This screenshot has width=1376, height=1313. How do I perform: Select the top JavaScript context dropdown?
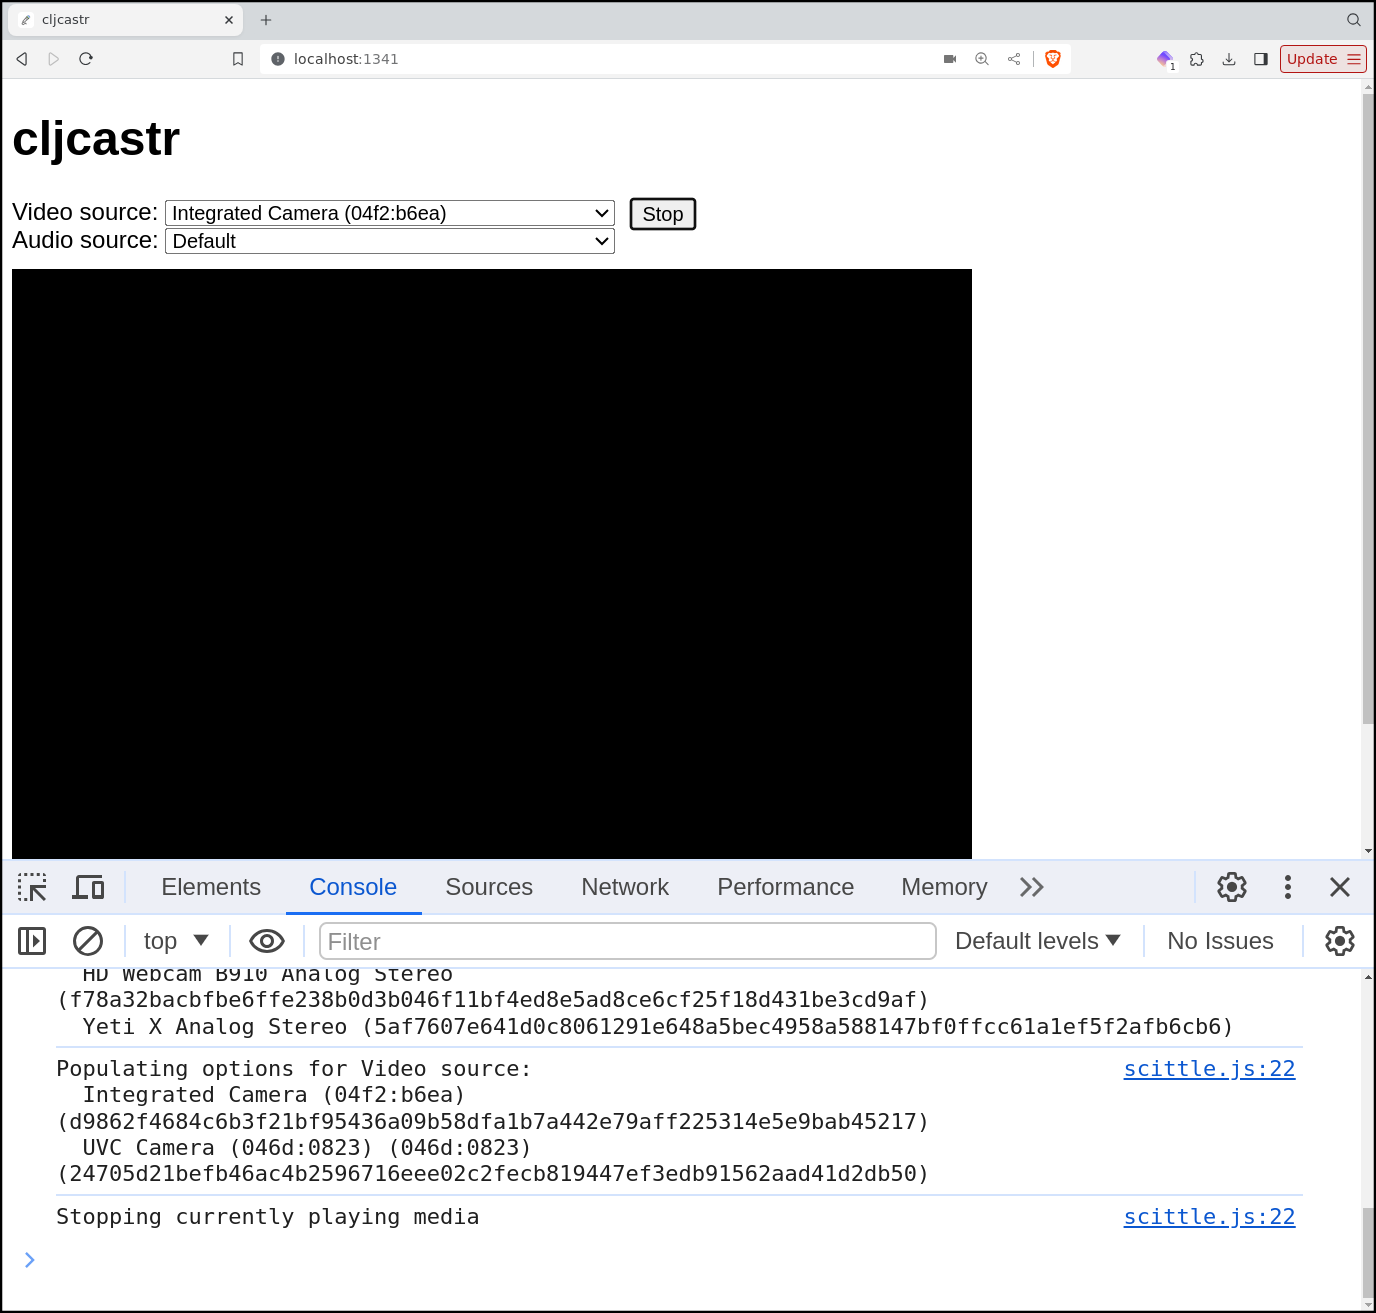tap(176, 941)
